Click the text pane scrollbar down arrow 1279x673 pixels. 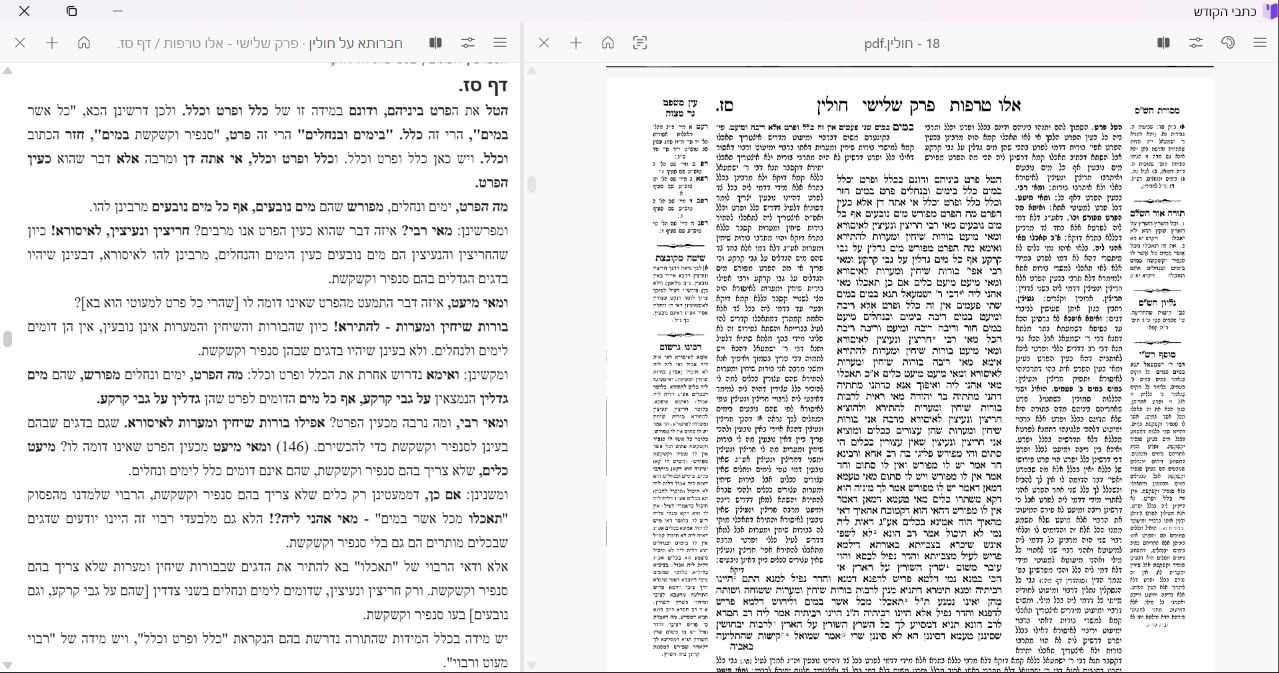coord(8,665)
